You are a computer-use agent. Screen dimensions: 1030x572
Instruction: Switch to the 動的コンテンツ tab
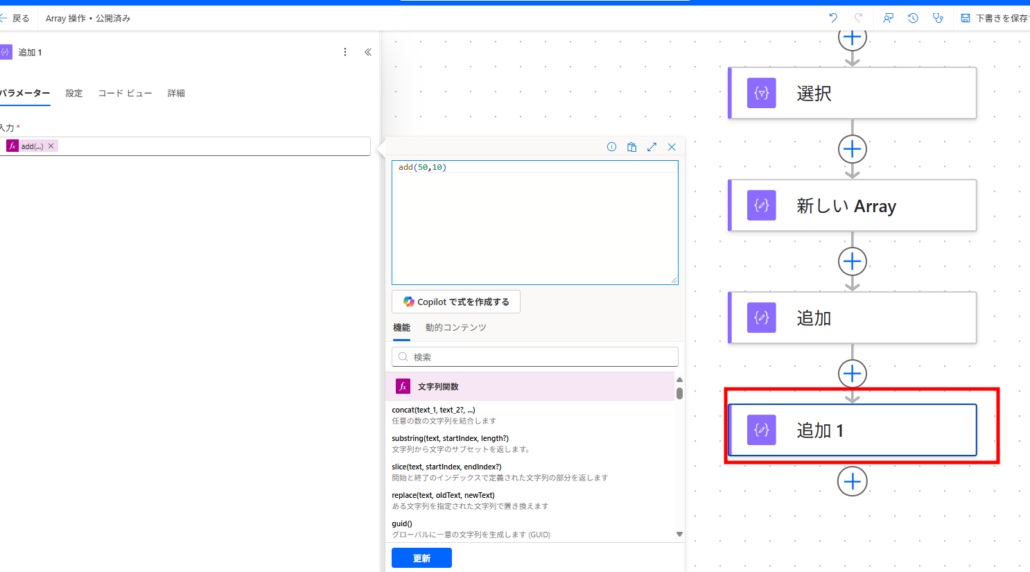click(x=456, y=328)
